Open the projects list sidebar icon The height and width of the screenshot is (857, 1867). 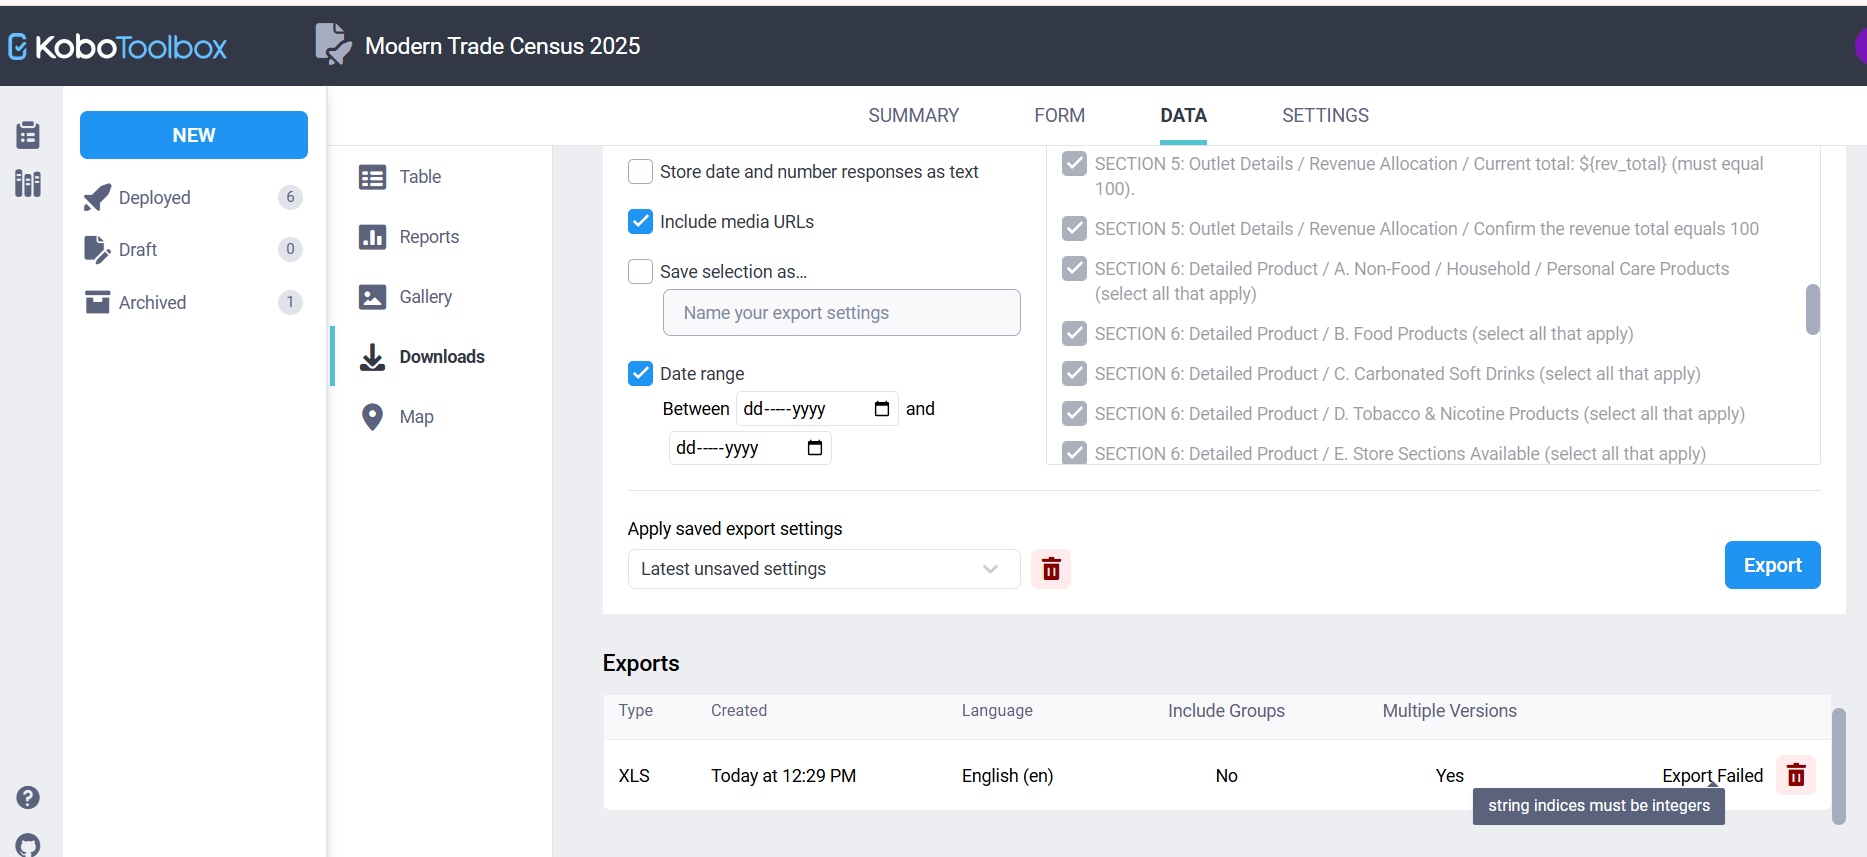point(28,135)
